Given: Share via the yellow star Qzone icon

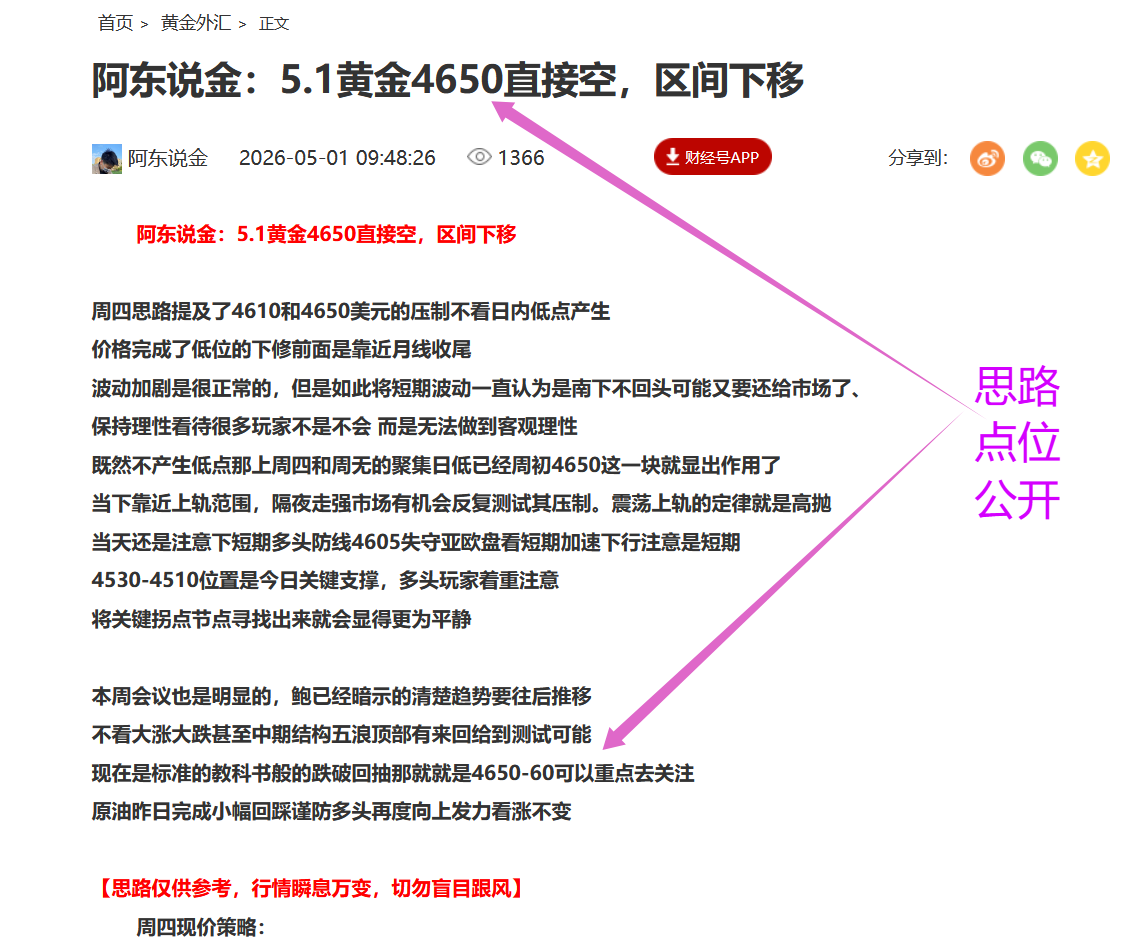Looking at the screenshot, I should 1092,158.
